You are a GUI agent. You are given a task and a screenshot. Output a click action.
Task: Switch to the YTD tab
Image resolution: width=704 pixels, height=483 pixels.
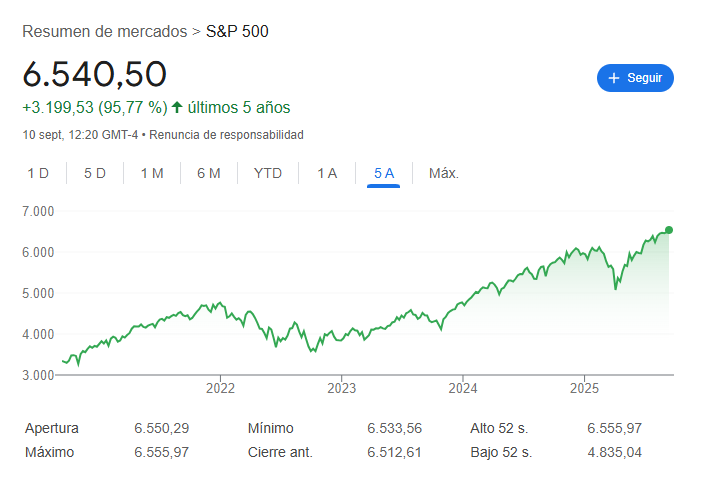click(x=268, y=173)
